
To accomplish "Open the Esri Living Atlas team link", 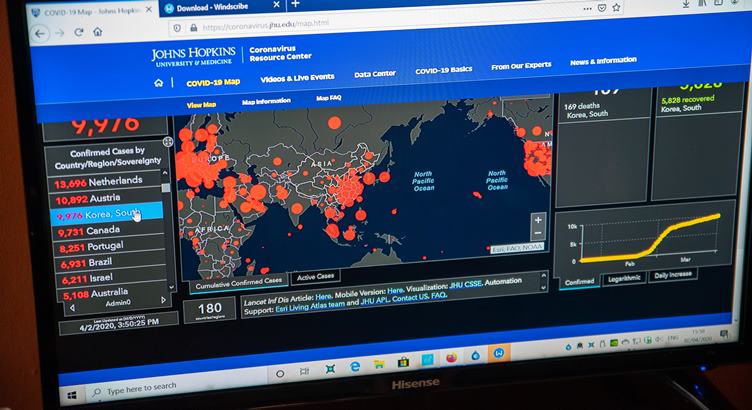I will click(310, 308).
